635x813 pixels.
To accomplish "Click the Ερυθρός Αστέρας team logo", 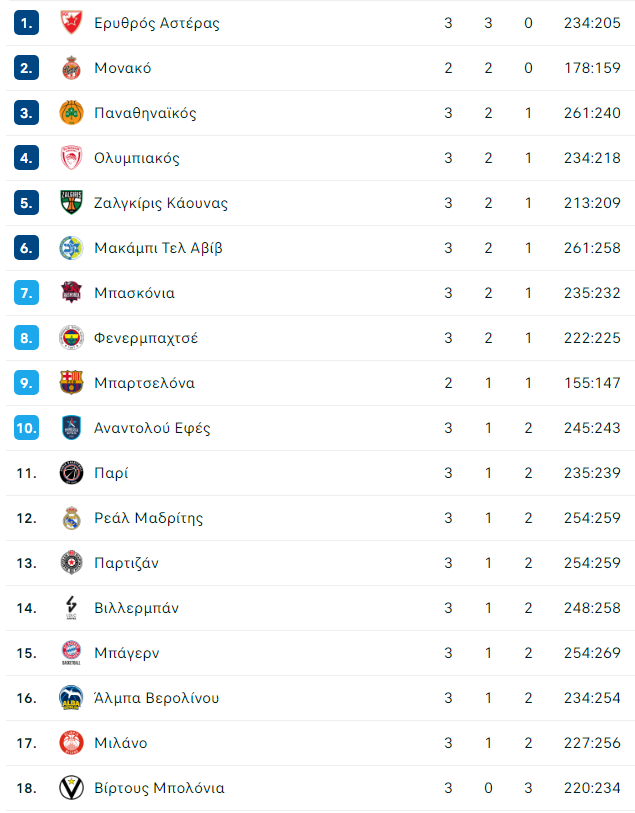I will tap(70, 23).
